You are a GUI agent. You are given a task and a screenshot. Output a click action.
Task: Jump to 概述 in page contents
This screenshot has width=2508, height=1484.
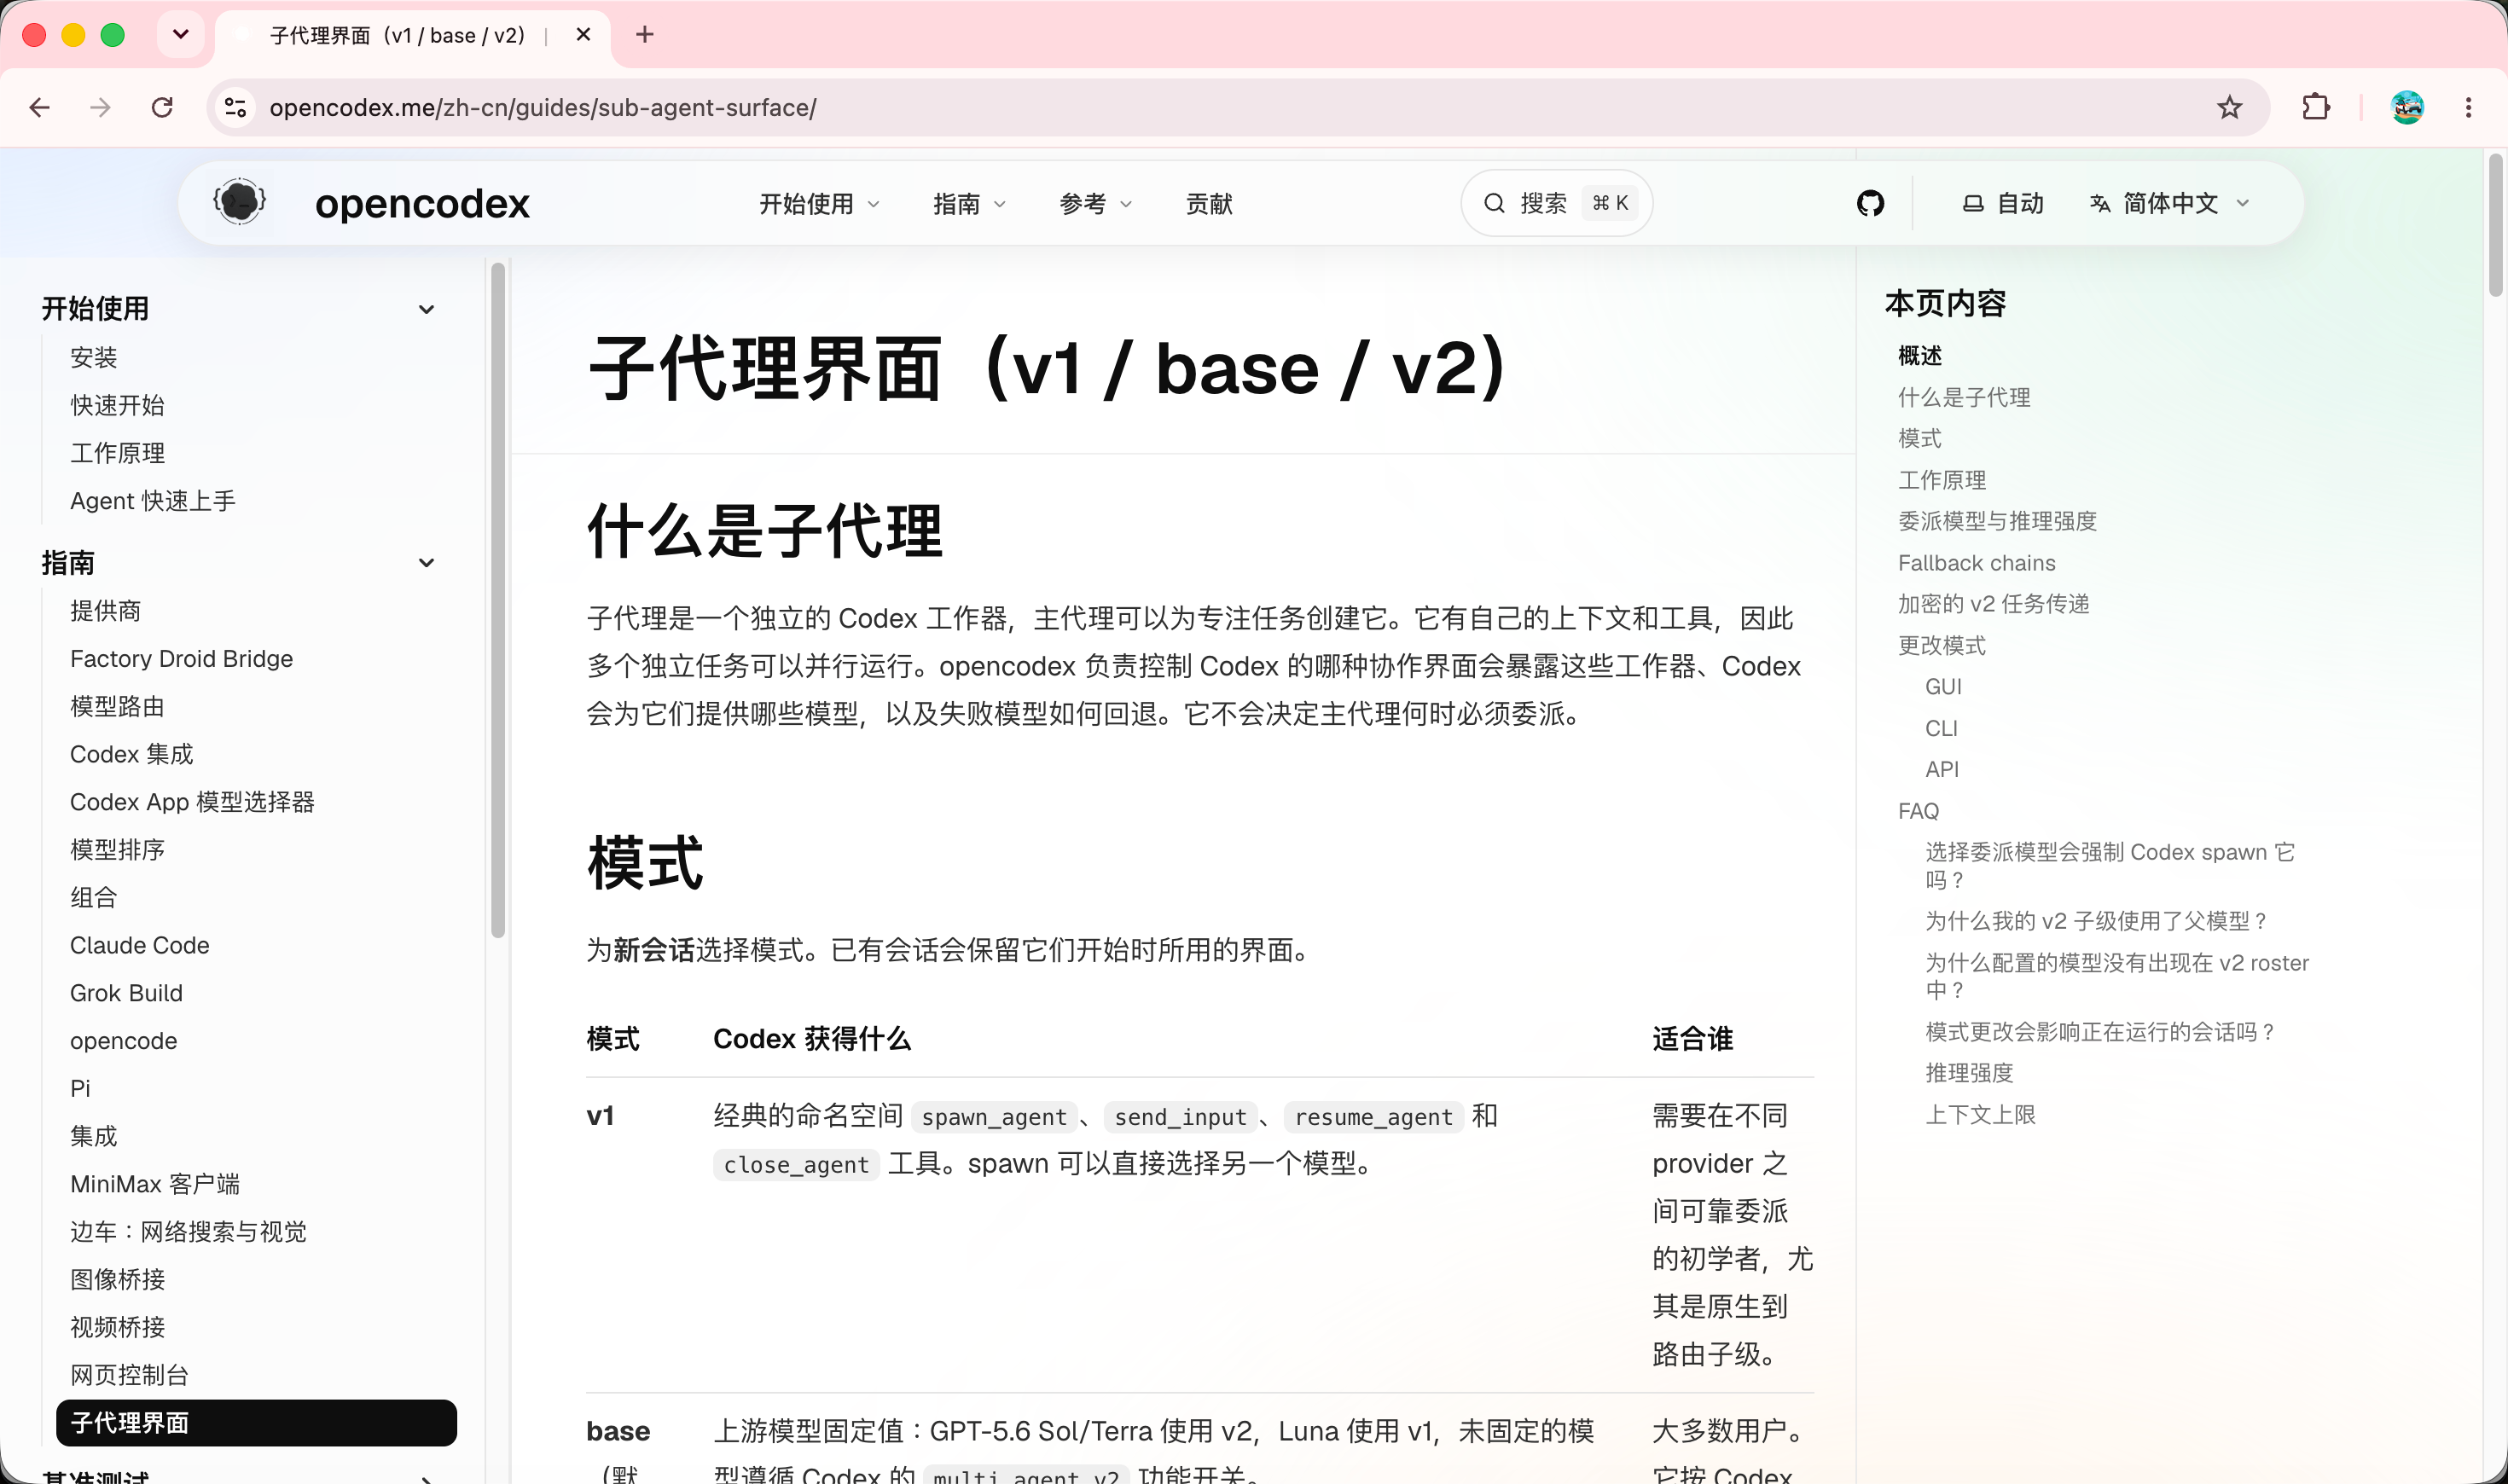1920,356
